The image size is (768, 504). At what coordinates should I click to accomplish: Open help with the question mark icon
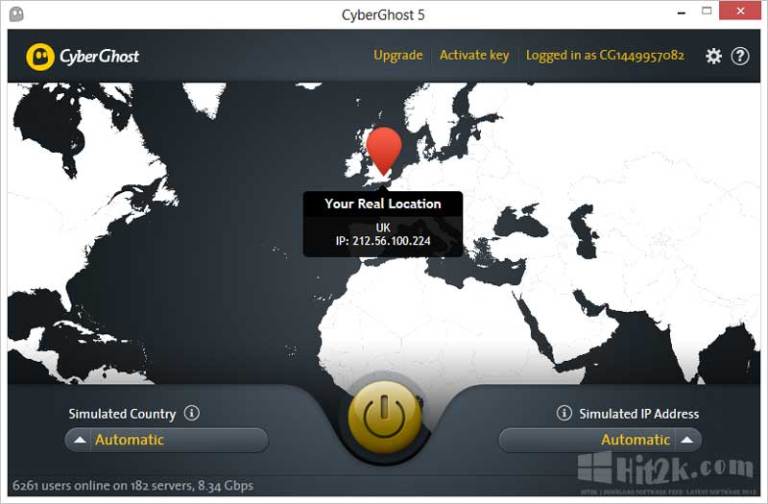[740, 56]
